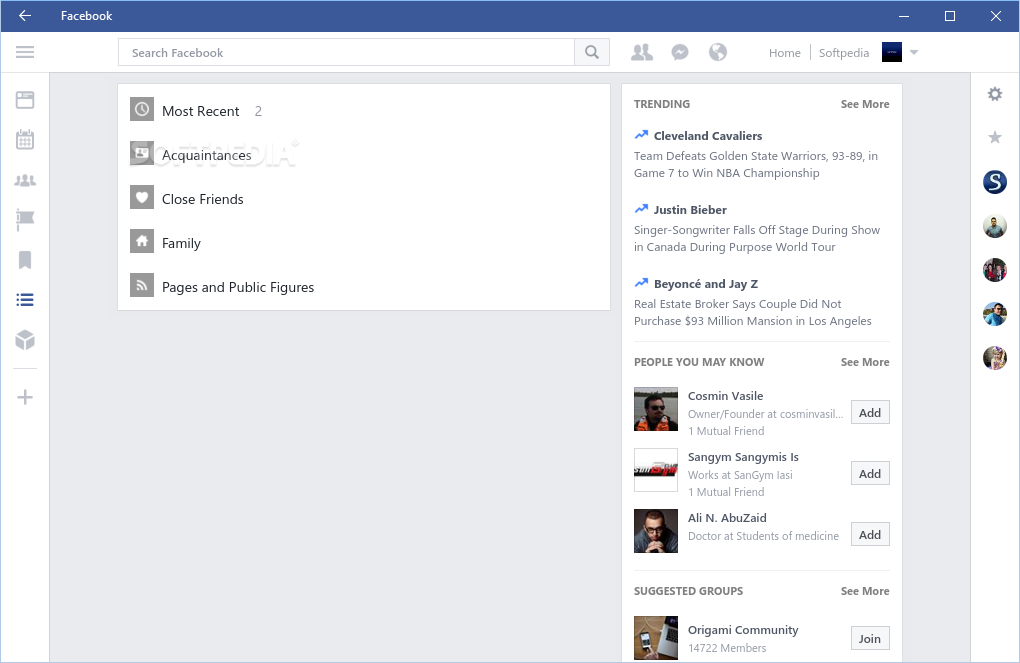This screenshot has width=1020, height=663.
Task: Maximize the Facebook window
Action: click(950, 16)
